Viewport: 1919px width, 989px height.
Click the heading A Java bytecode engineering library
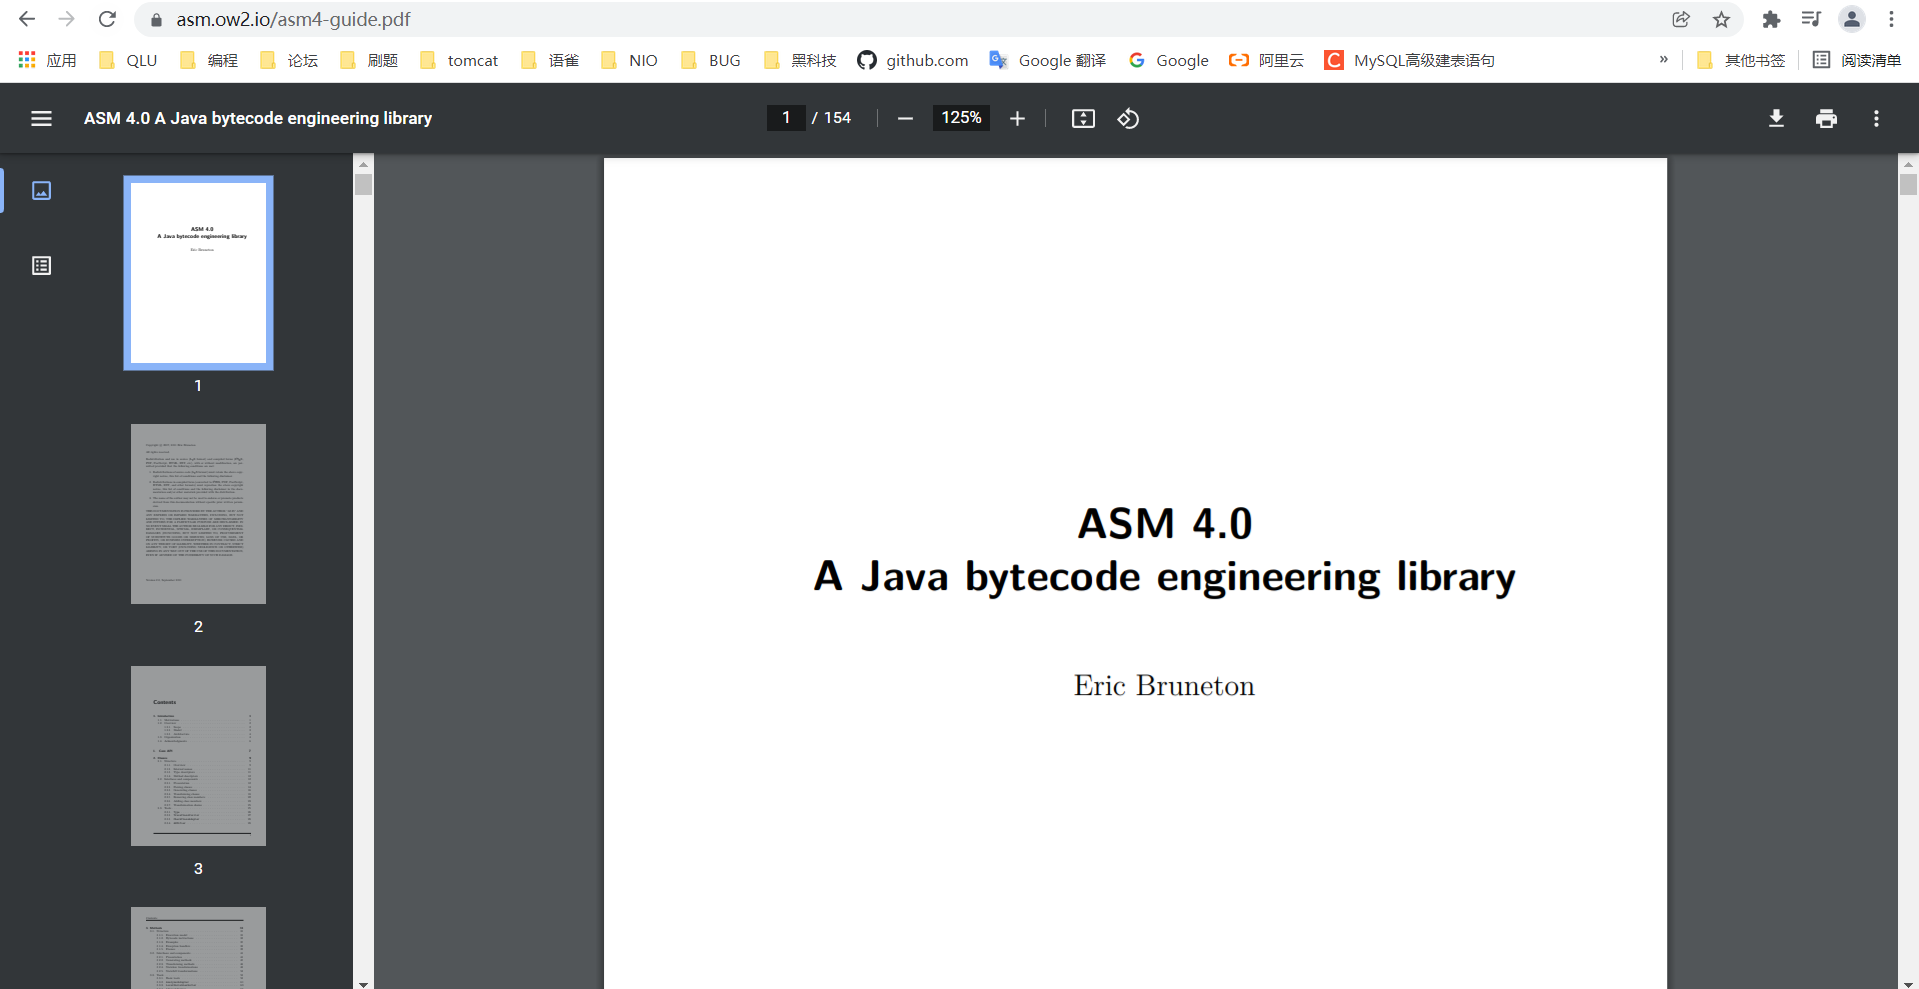point(1164,577)
